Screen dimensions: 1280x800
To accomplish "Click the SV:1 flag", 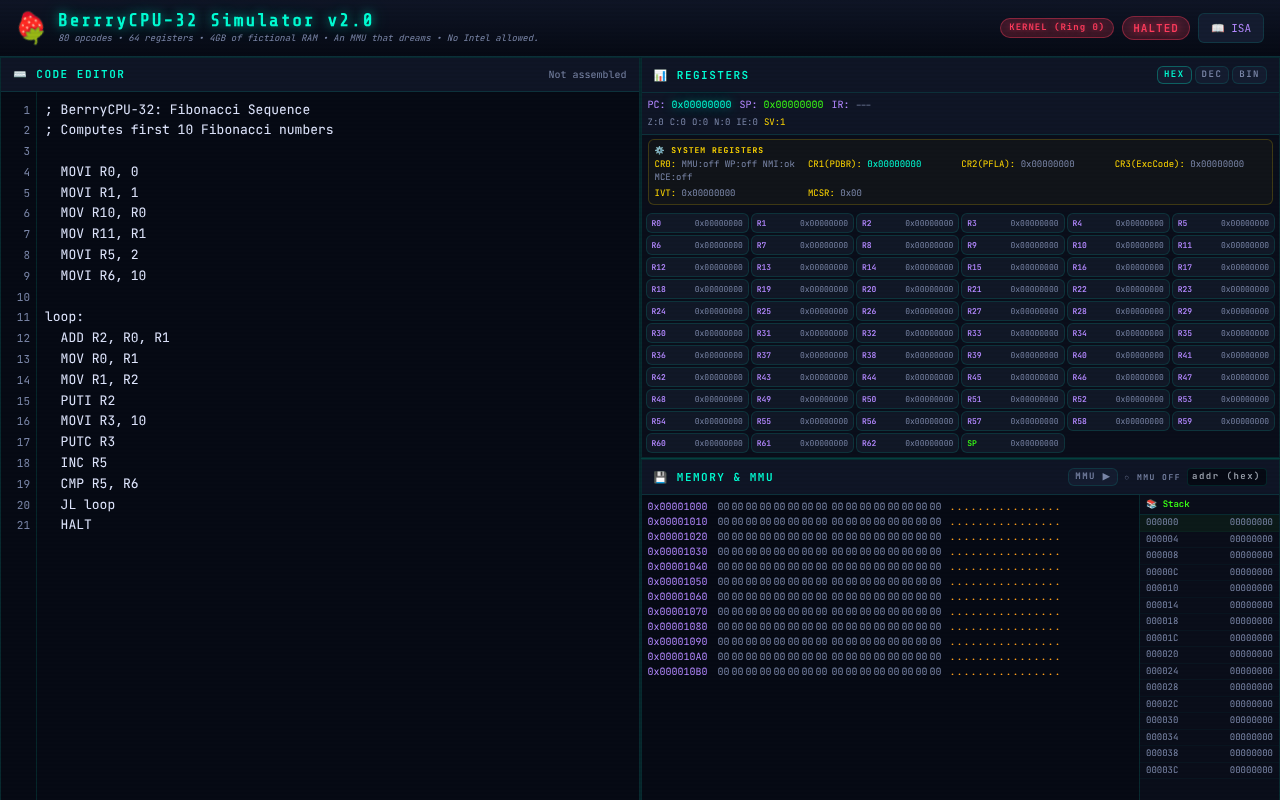I will click(x=775, y=122).
